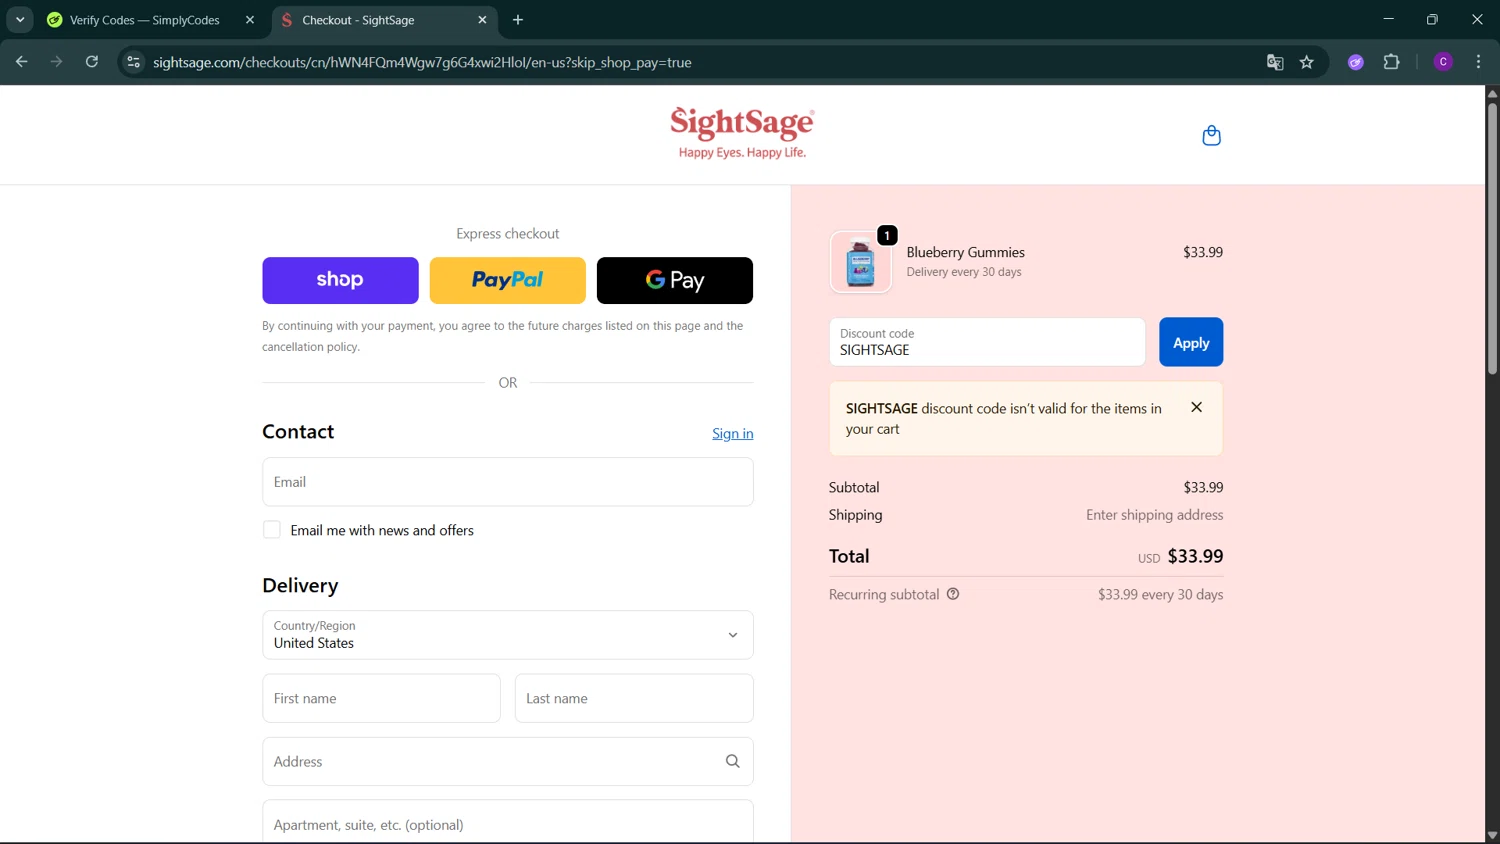Click the address search magnifier icon
This screenshot has width=1500, height=844.
pyautogui.click(x=732, y=762)
